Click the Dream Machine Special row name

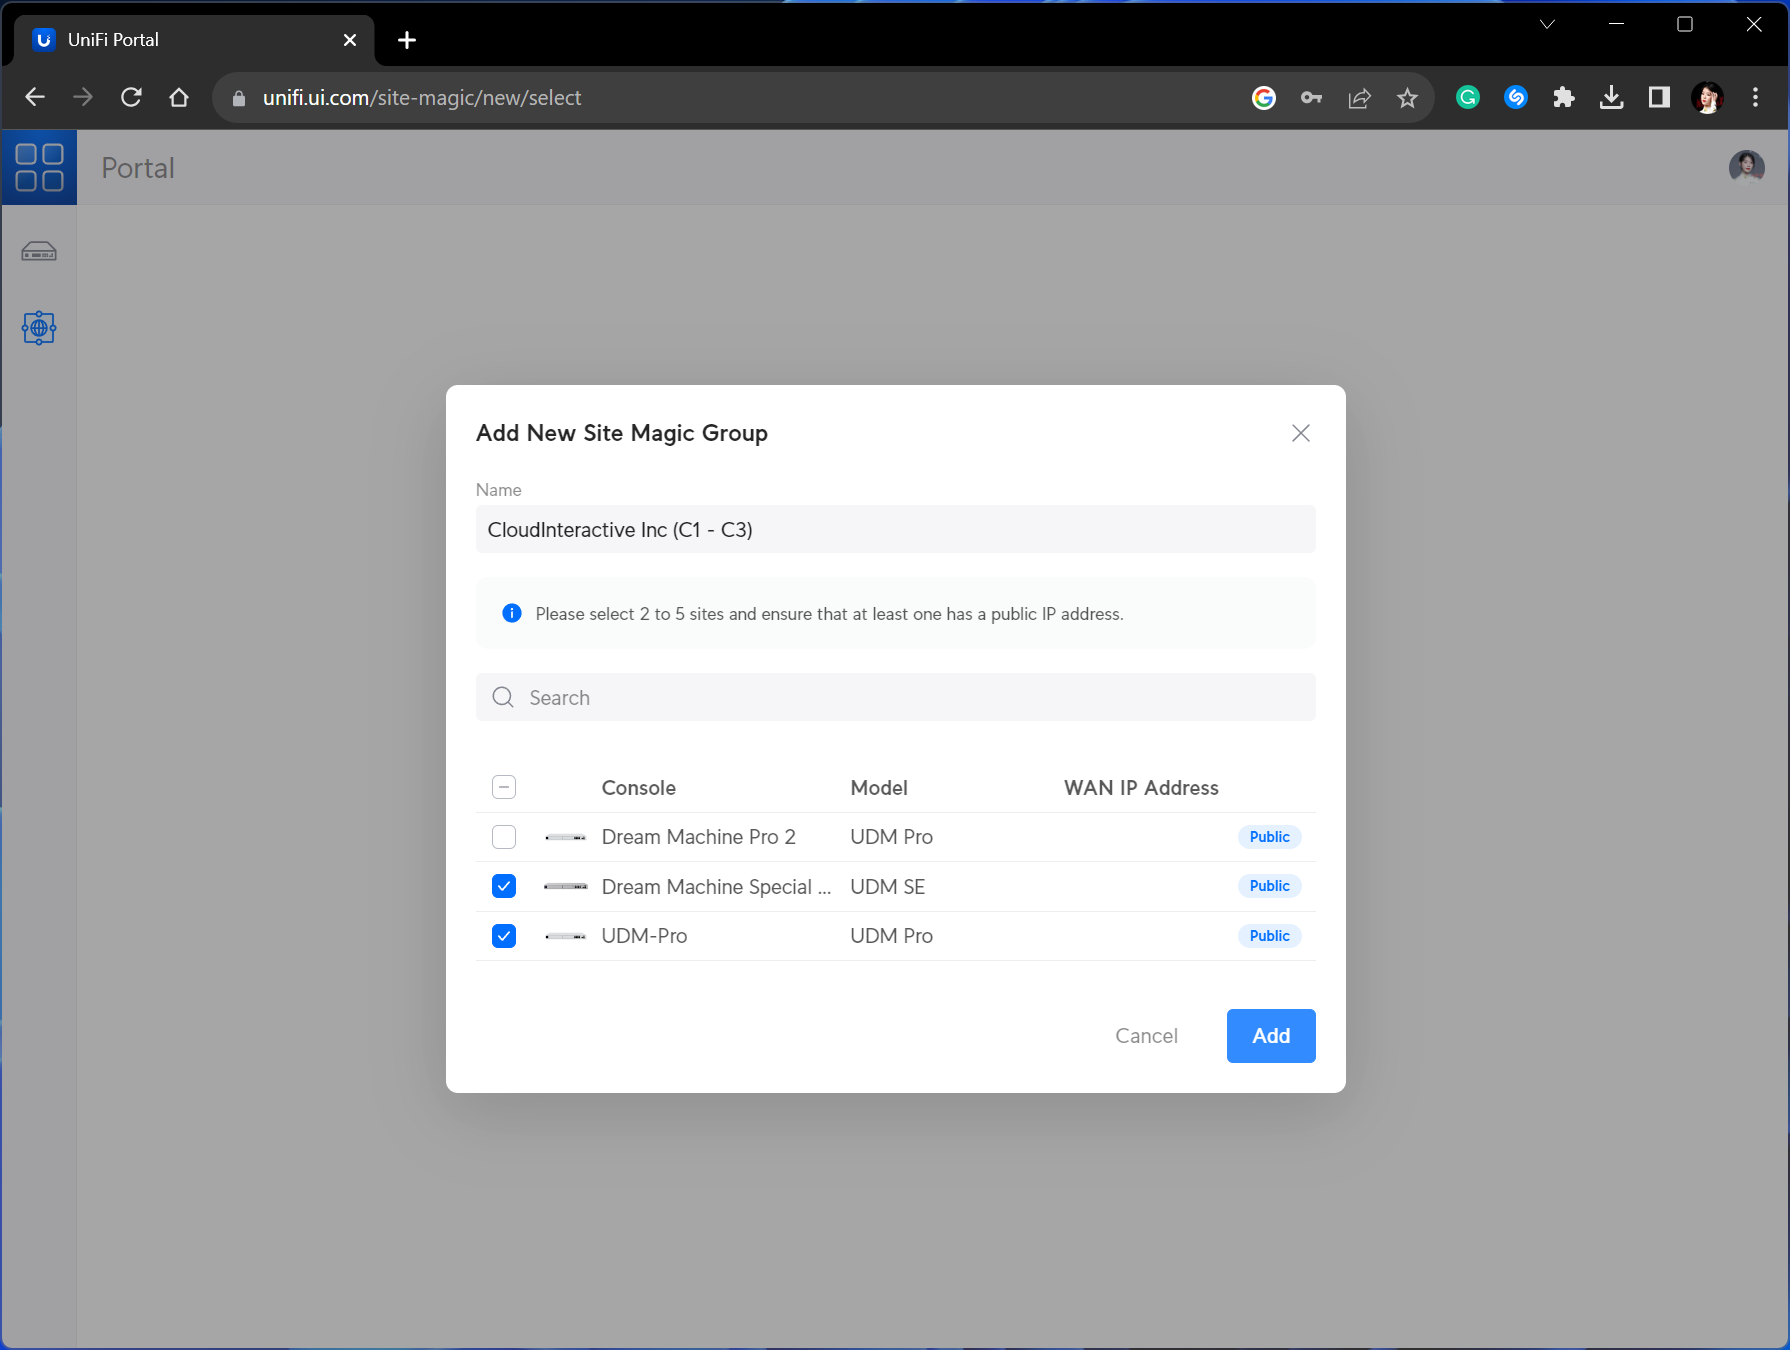click(x=716, y=887)
